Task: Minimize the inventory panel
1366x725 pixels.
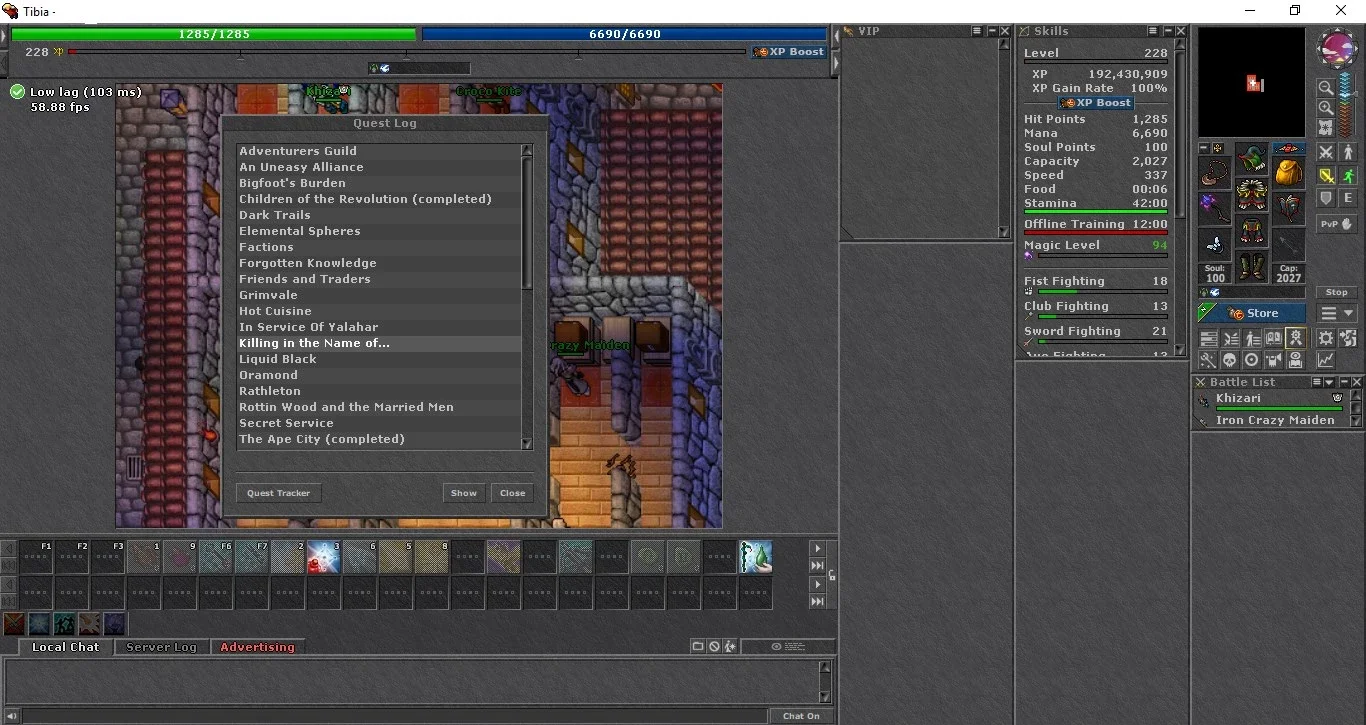Action: pos(1204,148)
